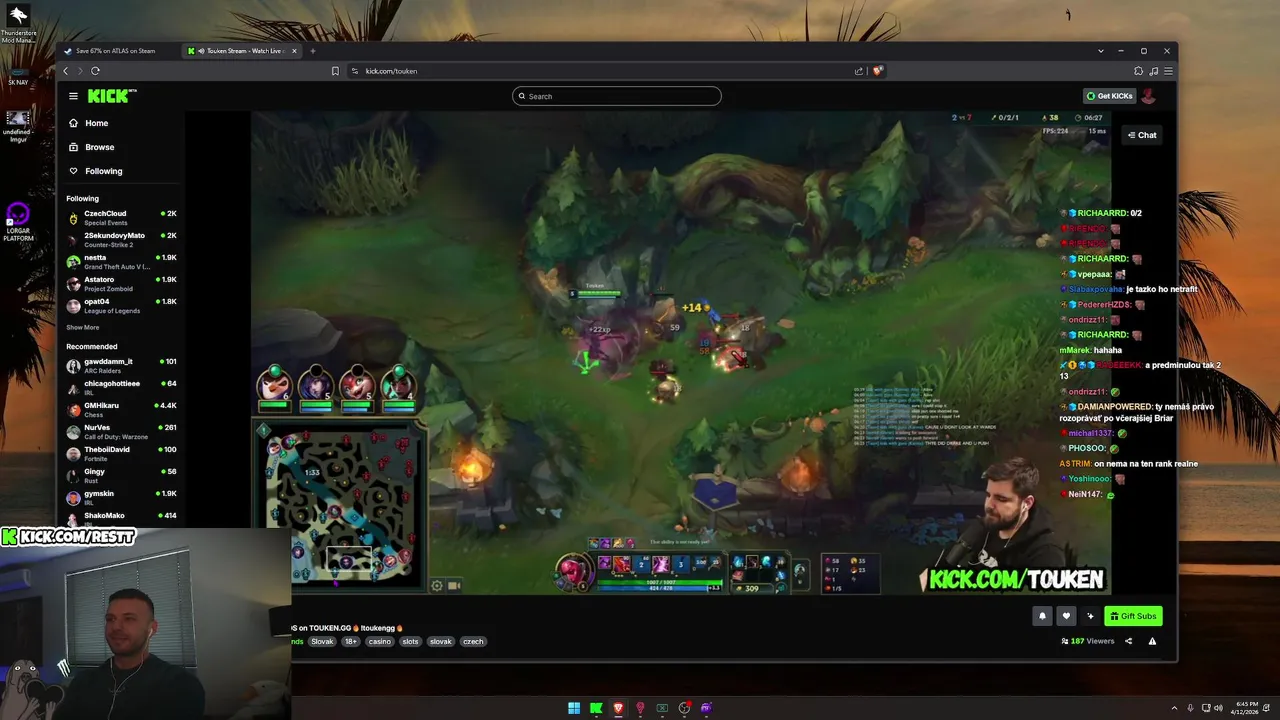This screenshot has width=1280, height=720.
Task: Click the 18+ stream tag
Action: point(351,641)
